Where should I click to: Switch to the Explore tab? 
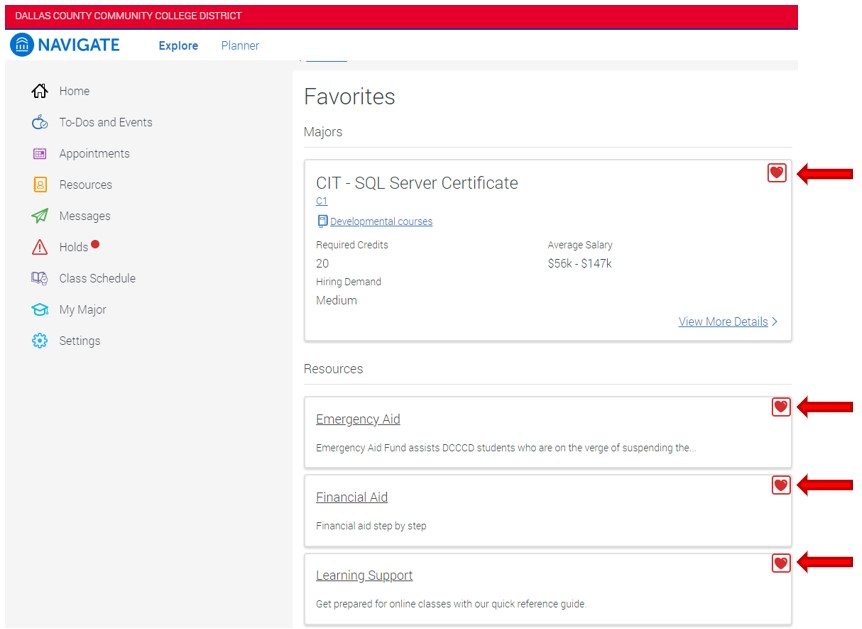coord(178,45)
